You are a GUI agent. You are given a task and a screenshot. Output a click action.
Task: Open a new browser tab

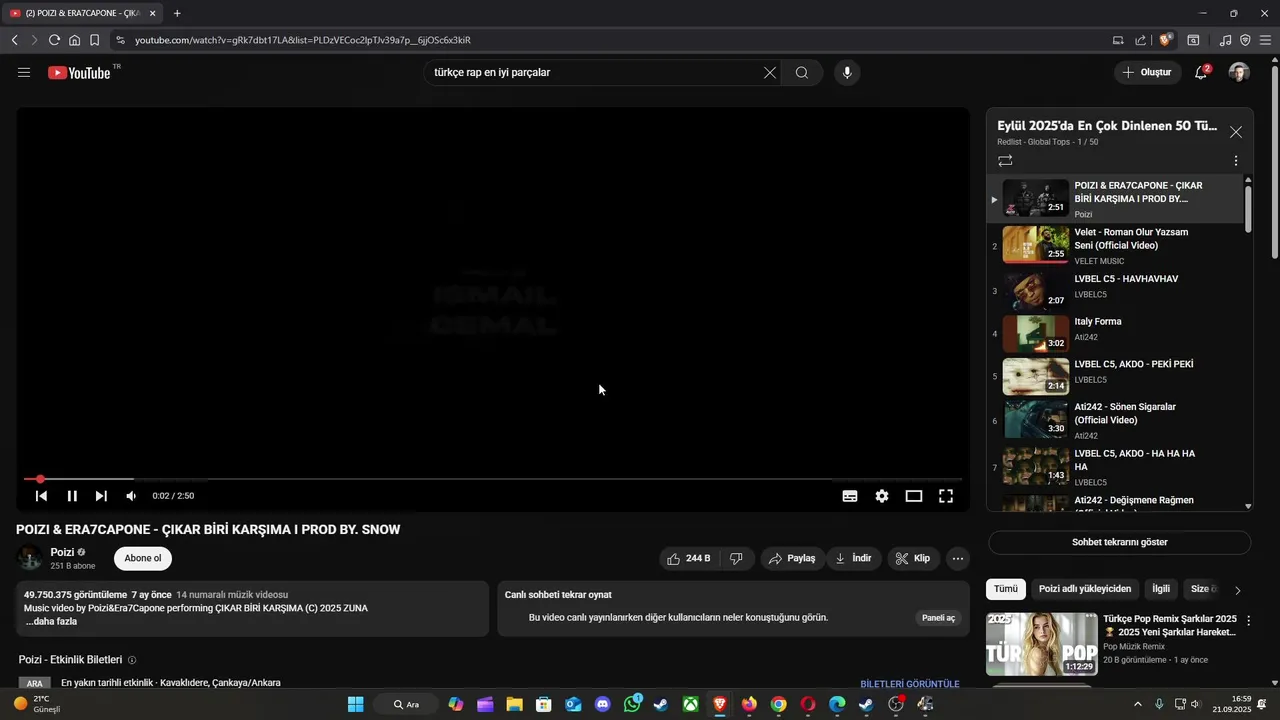(x=177, y=13)
